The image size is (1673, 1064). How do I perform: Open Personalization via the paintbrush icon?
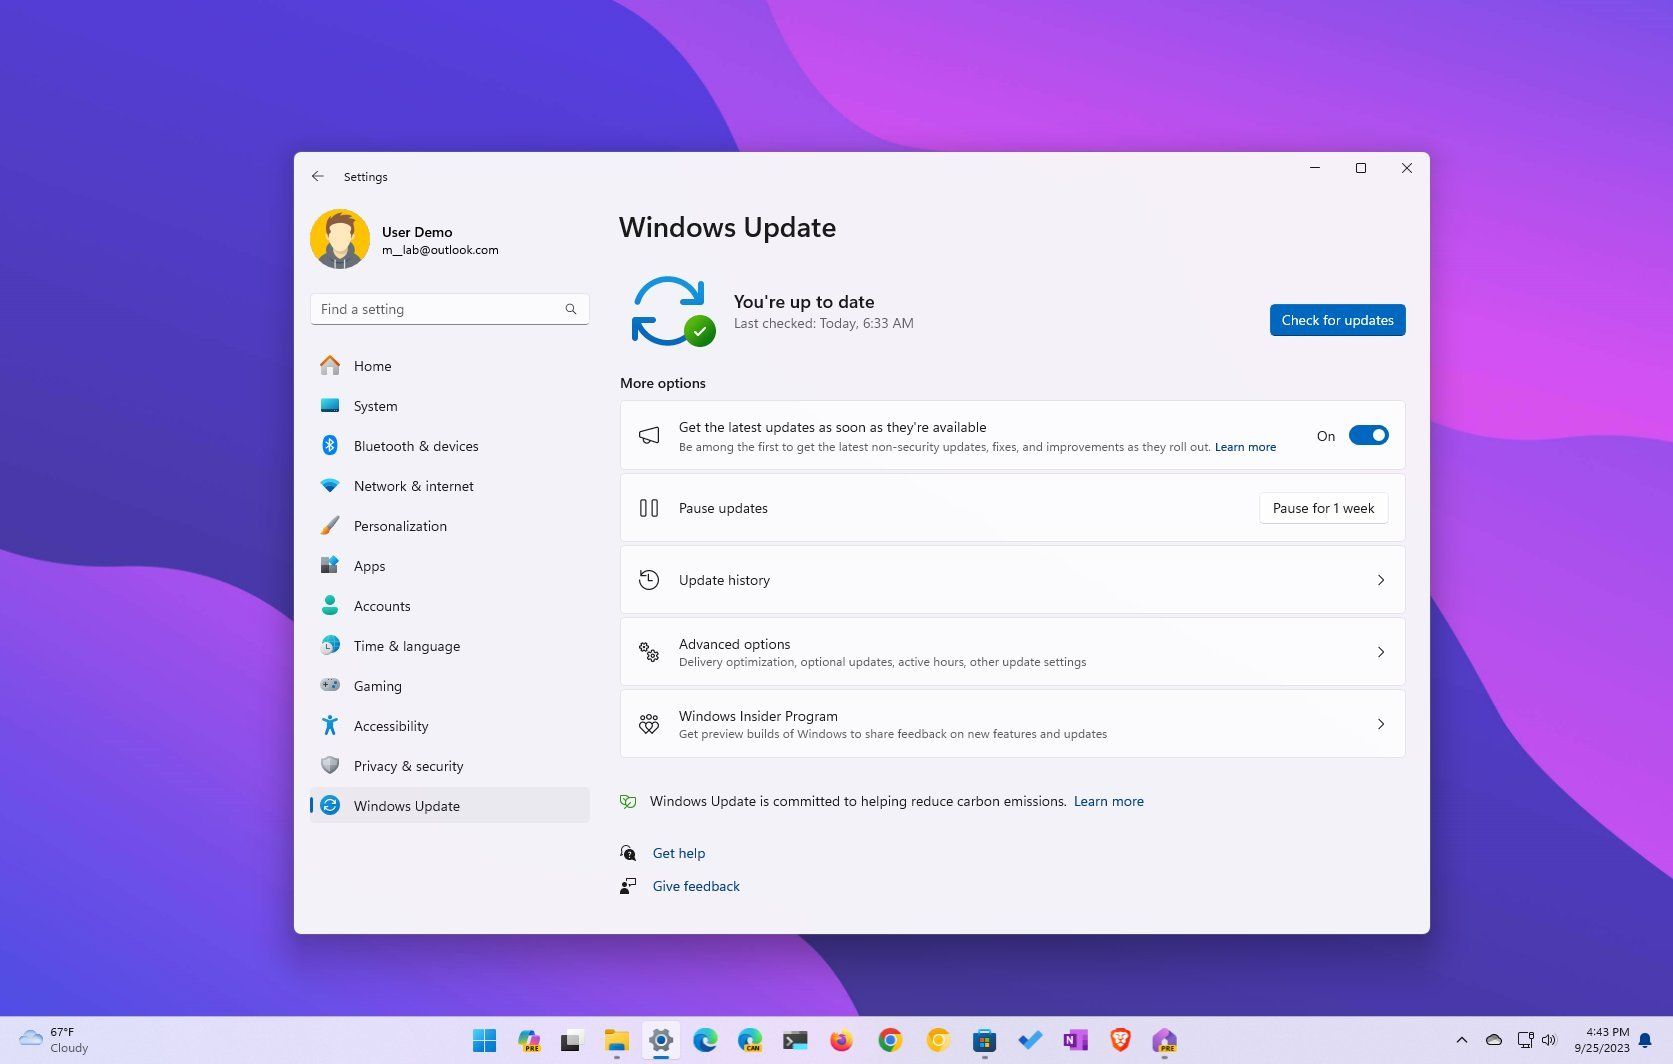click(x=330, y=526)
